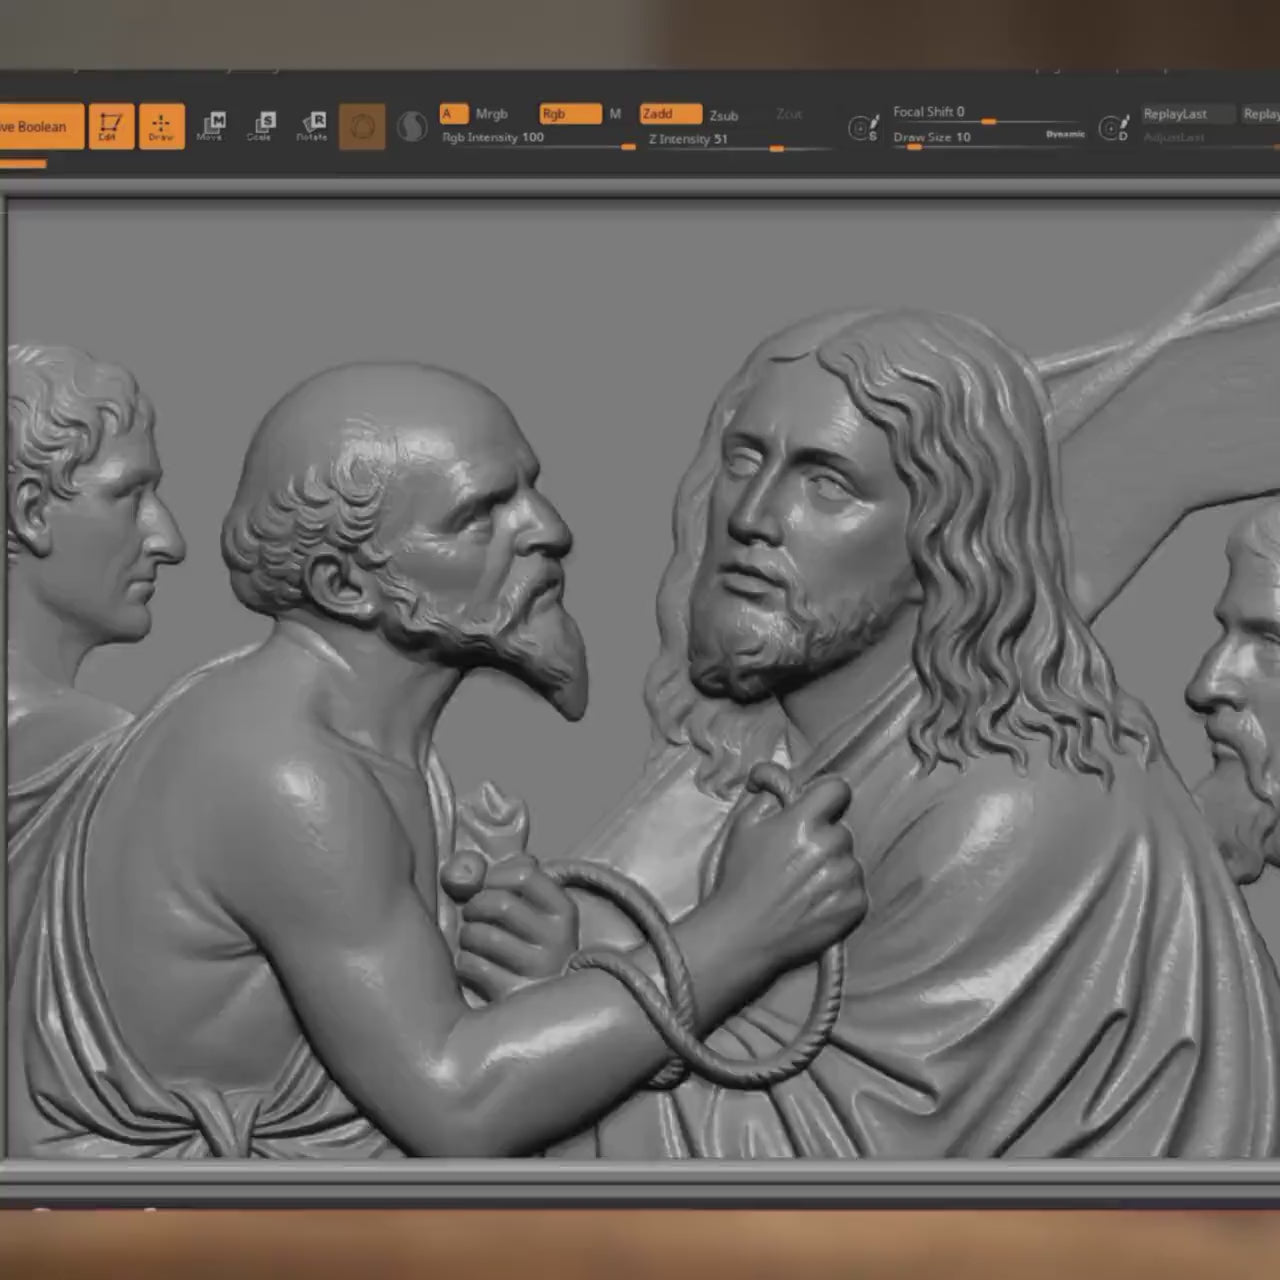
Task: Enable Mrgb mode
Action: pos(492,114)
